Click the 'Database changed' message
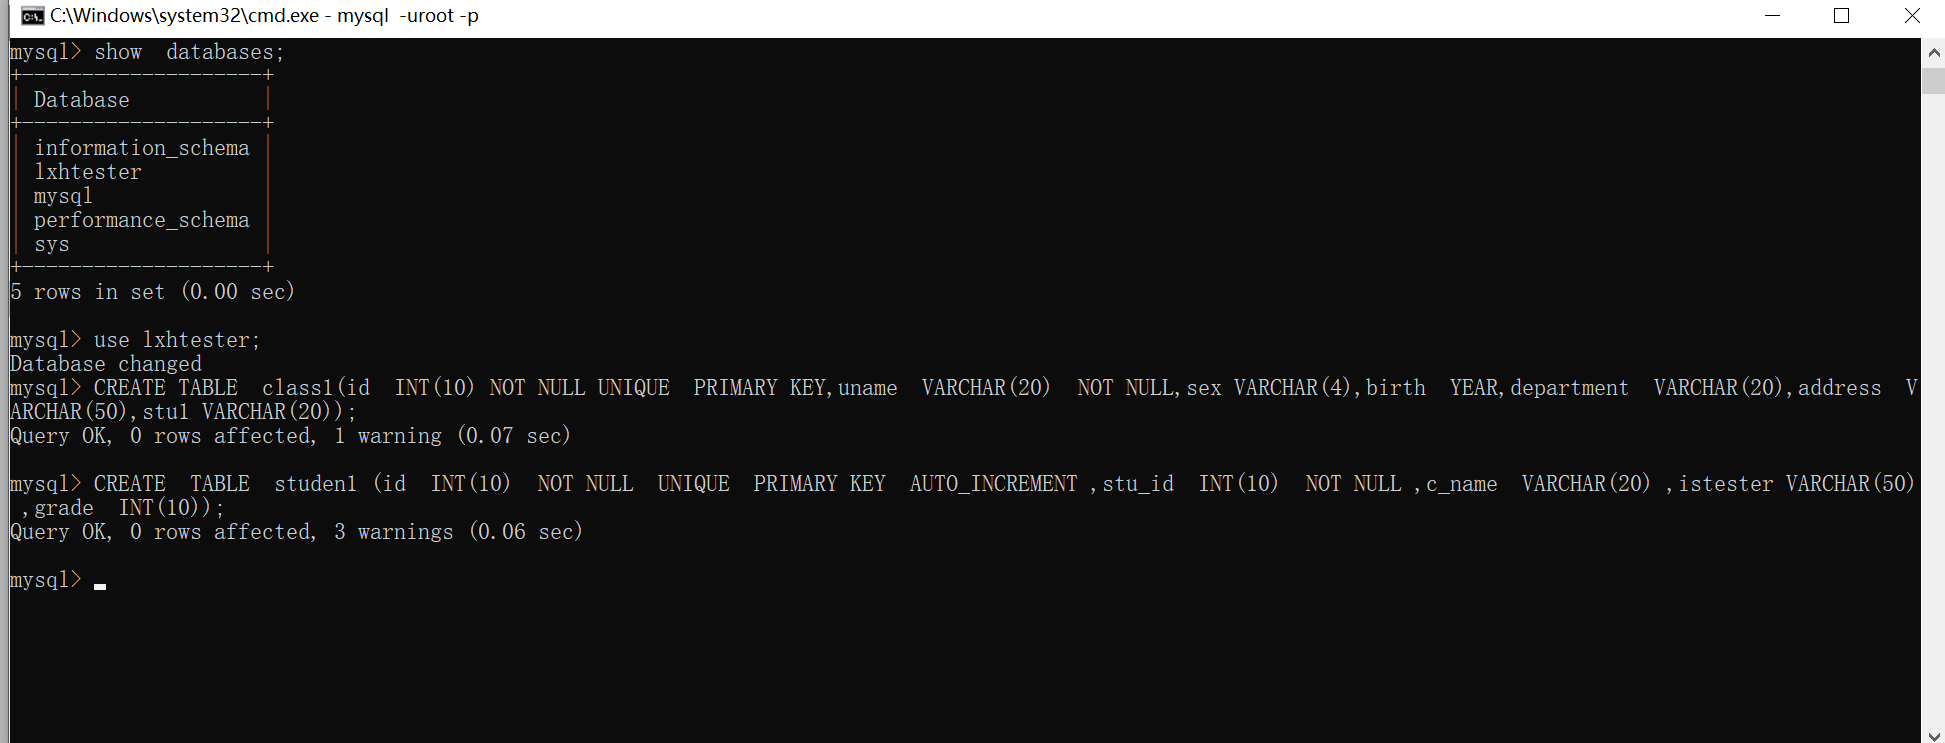Screen dimensions: 1945x743 [x=106, y=364]
